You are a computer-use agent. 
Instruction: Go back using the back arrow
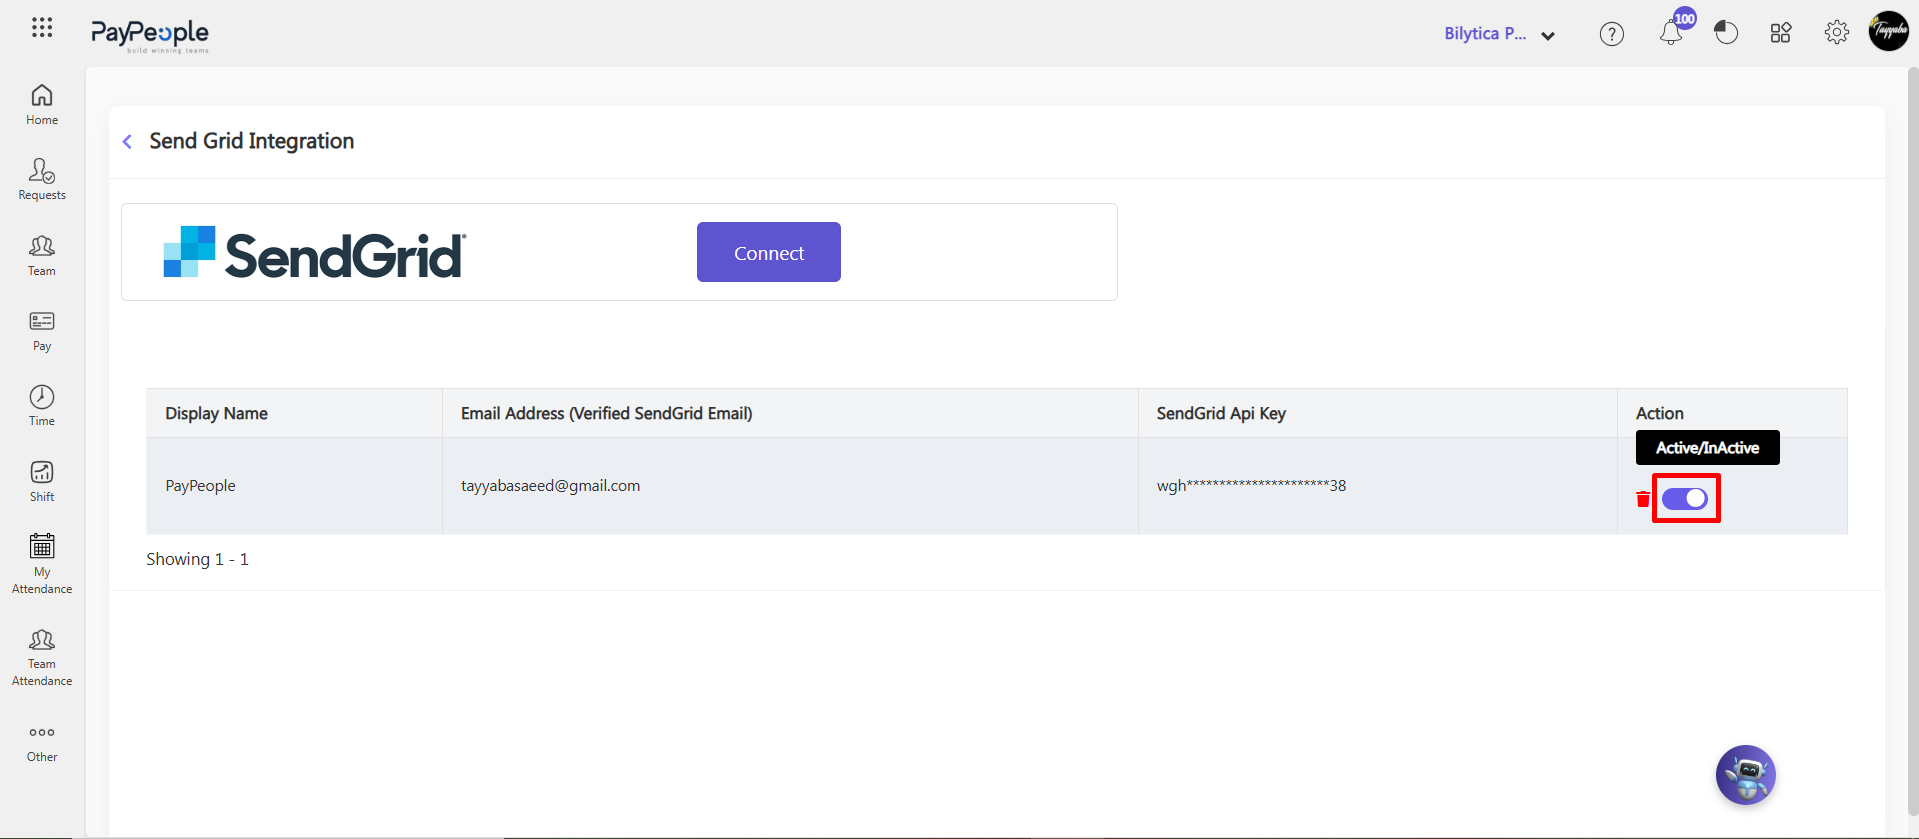coord(127,142)
